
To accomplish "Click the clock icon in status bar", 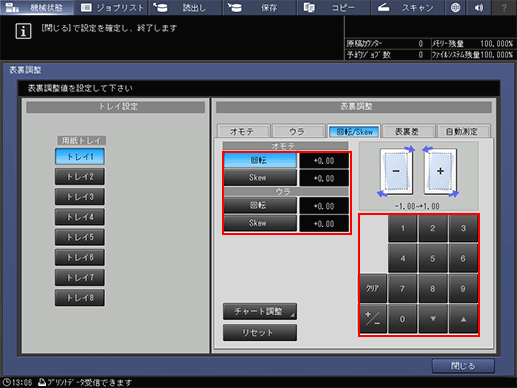I will 6,382.
